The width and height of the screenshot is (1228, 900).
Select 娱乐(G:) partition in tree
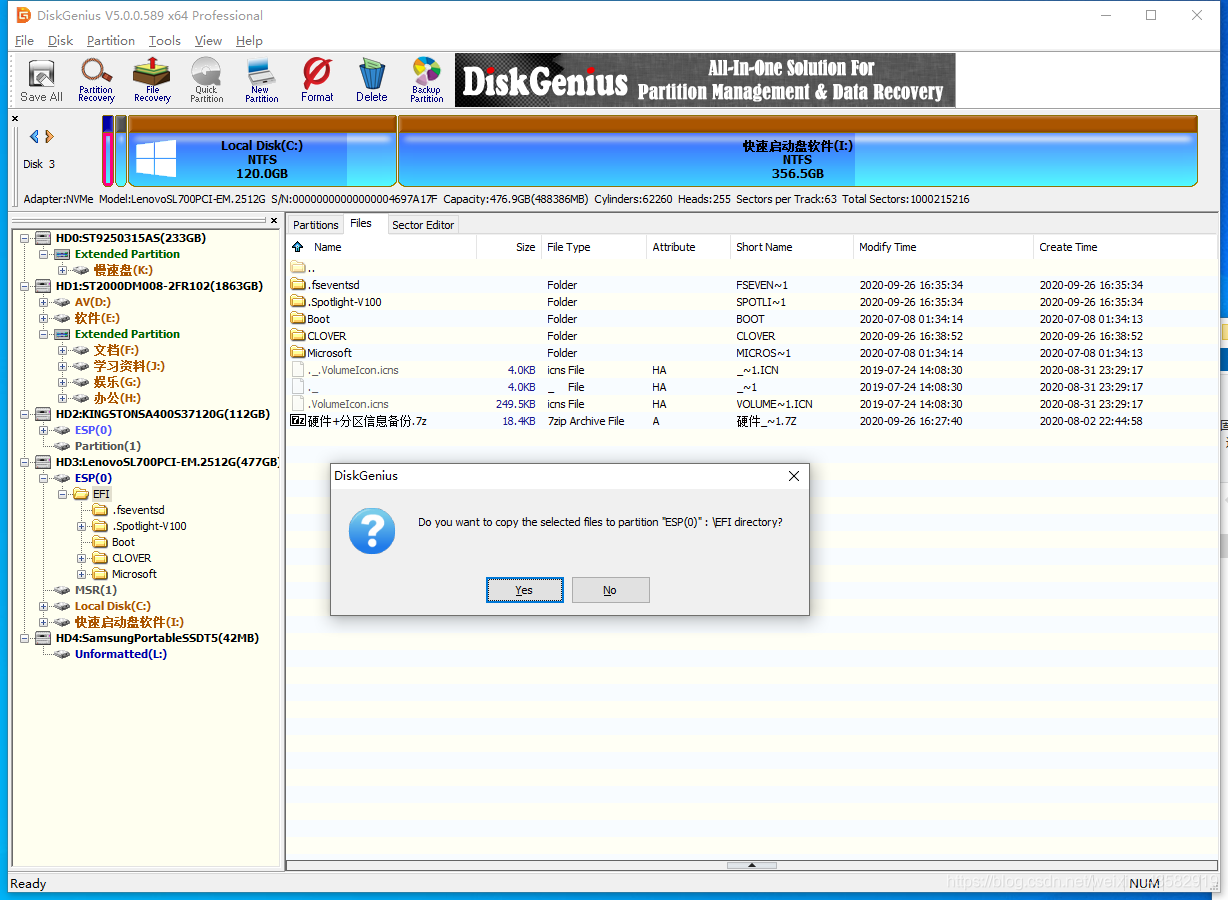click(117, 382)
